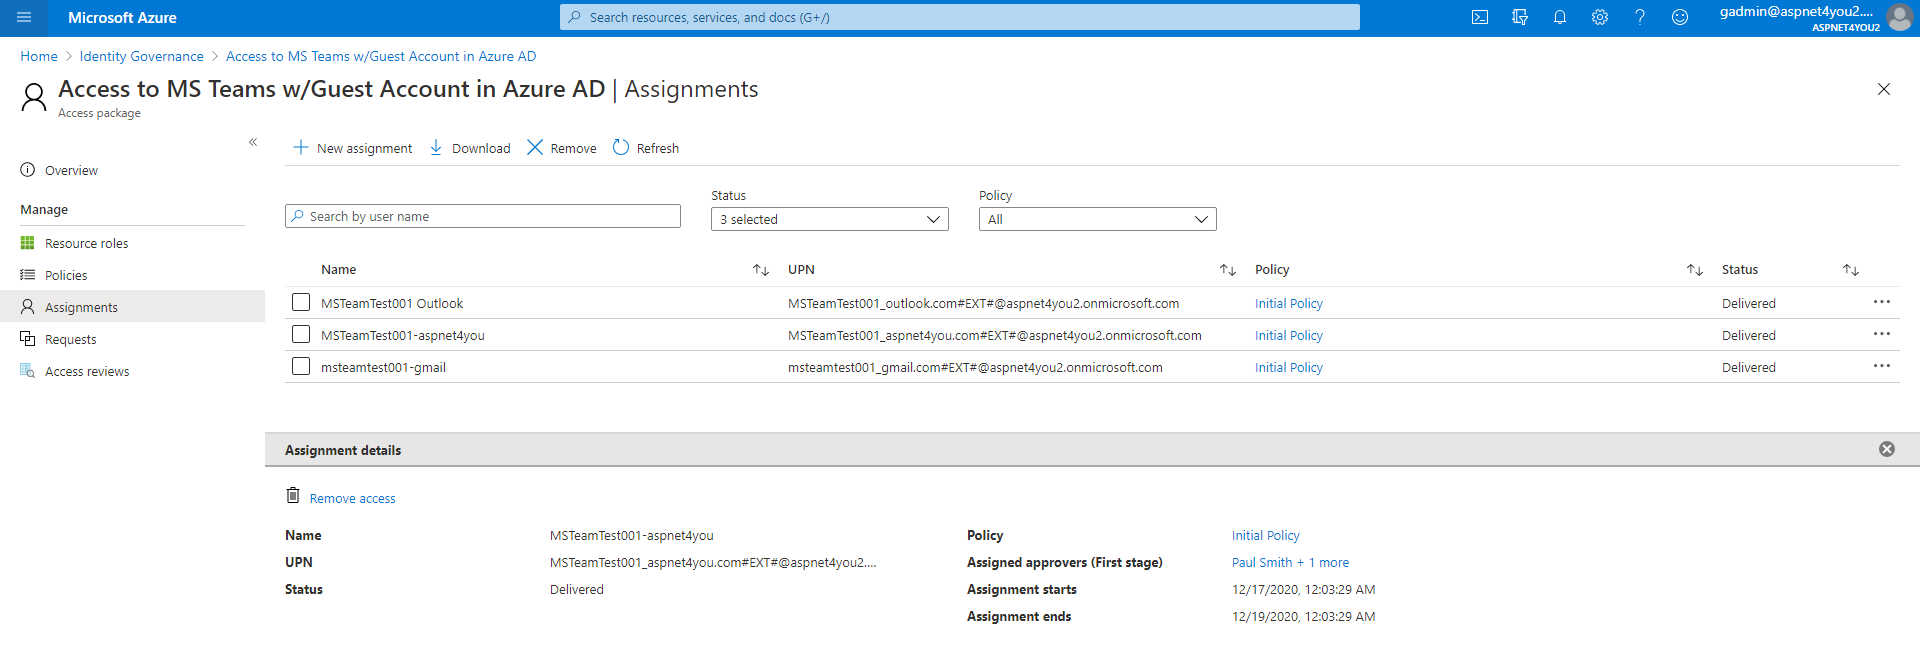Open Initial Policy link for gmail row
The height and width of the screenshot is (661, 1920).
(1289, 367)
